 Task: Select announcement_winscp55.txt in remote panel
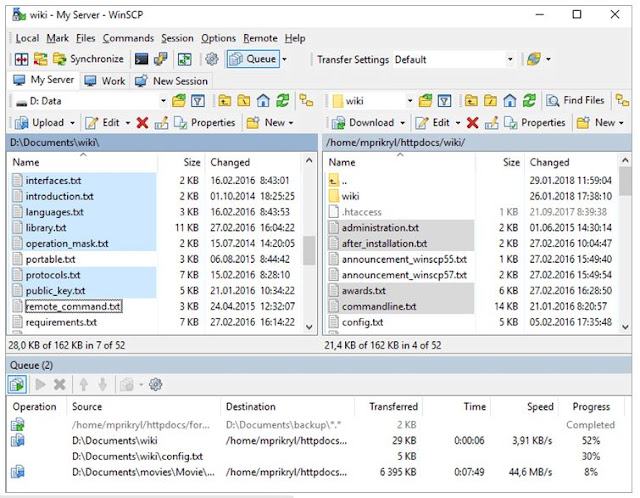tap(404, 259)
